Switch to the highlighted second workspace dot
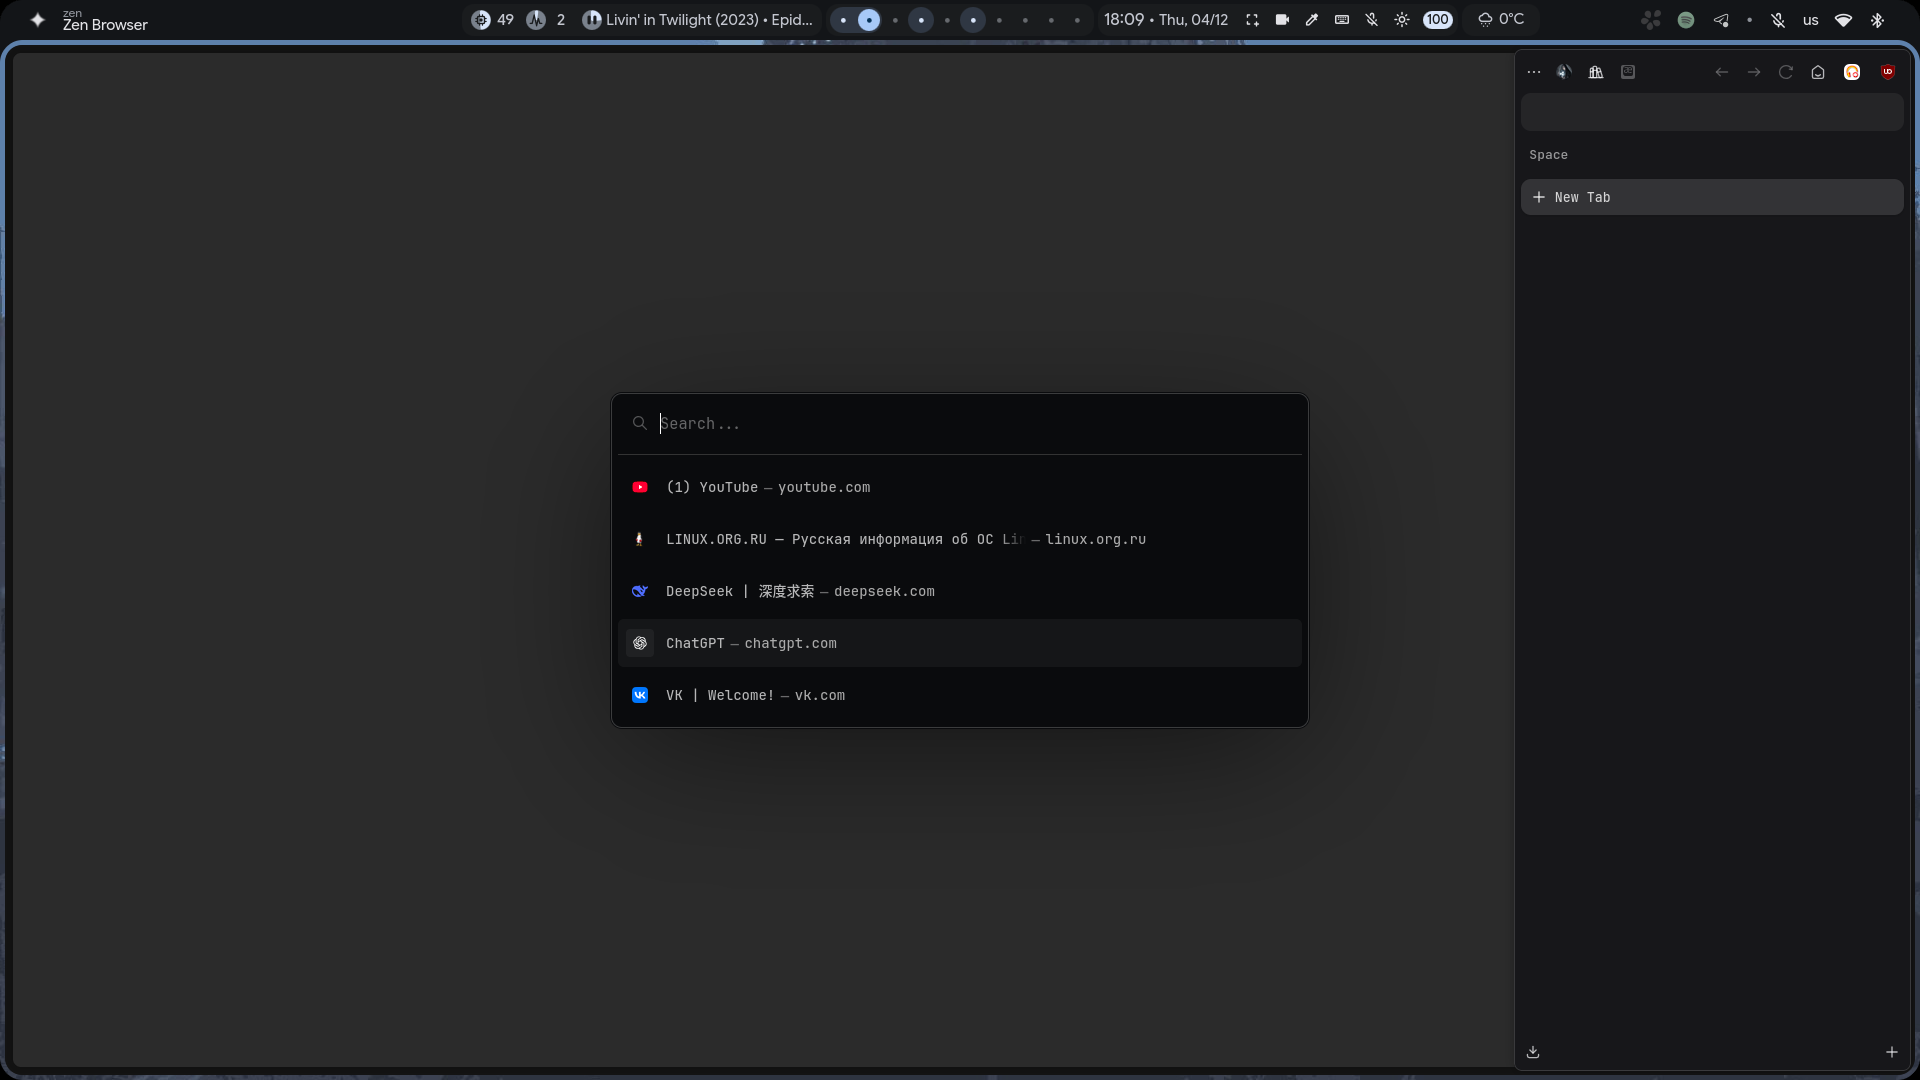1920x1080 pixels. (869, 20)
